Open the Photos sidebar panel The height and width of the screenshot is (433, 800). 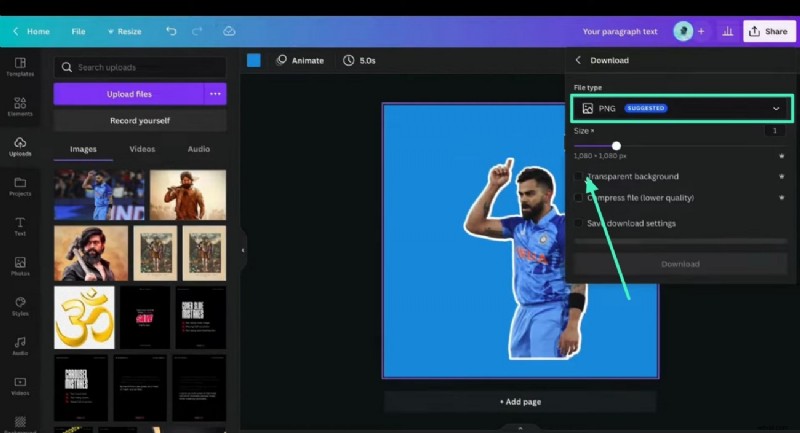pos(20,266)
